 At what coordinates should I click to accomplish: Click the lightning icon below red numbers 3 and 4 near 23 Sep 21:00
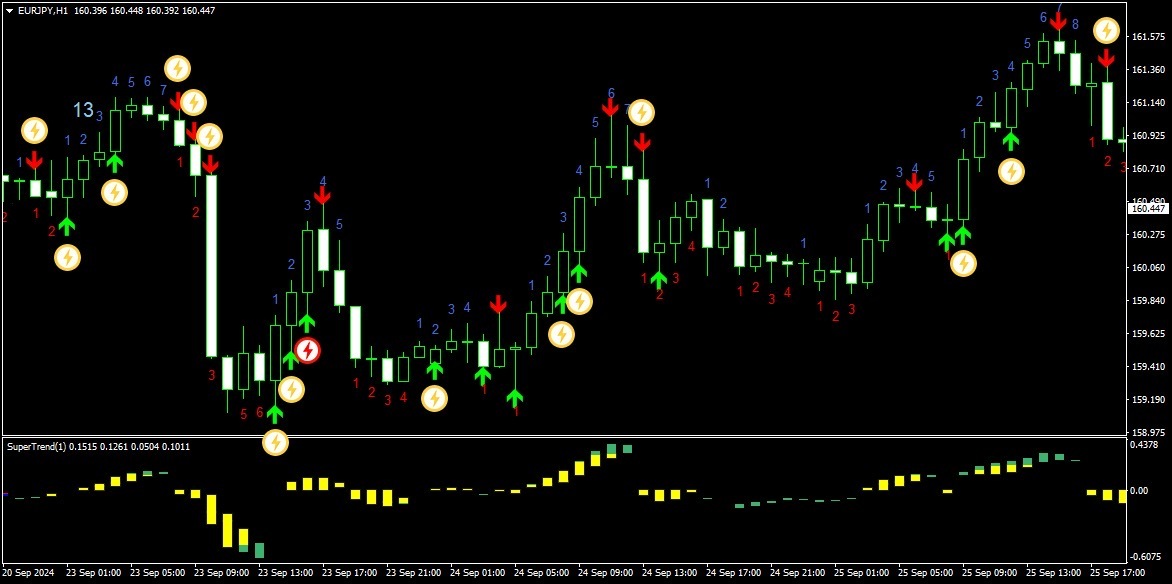434,398
